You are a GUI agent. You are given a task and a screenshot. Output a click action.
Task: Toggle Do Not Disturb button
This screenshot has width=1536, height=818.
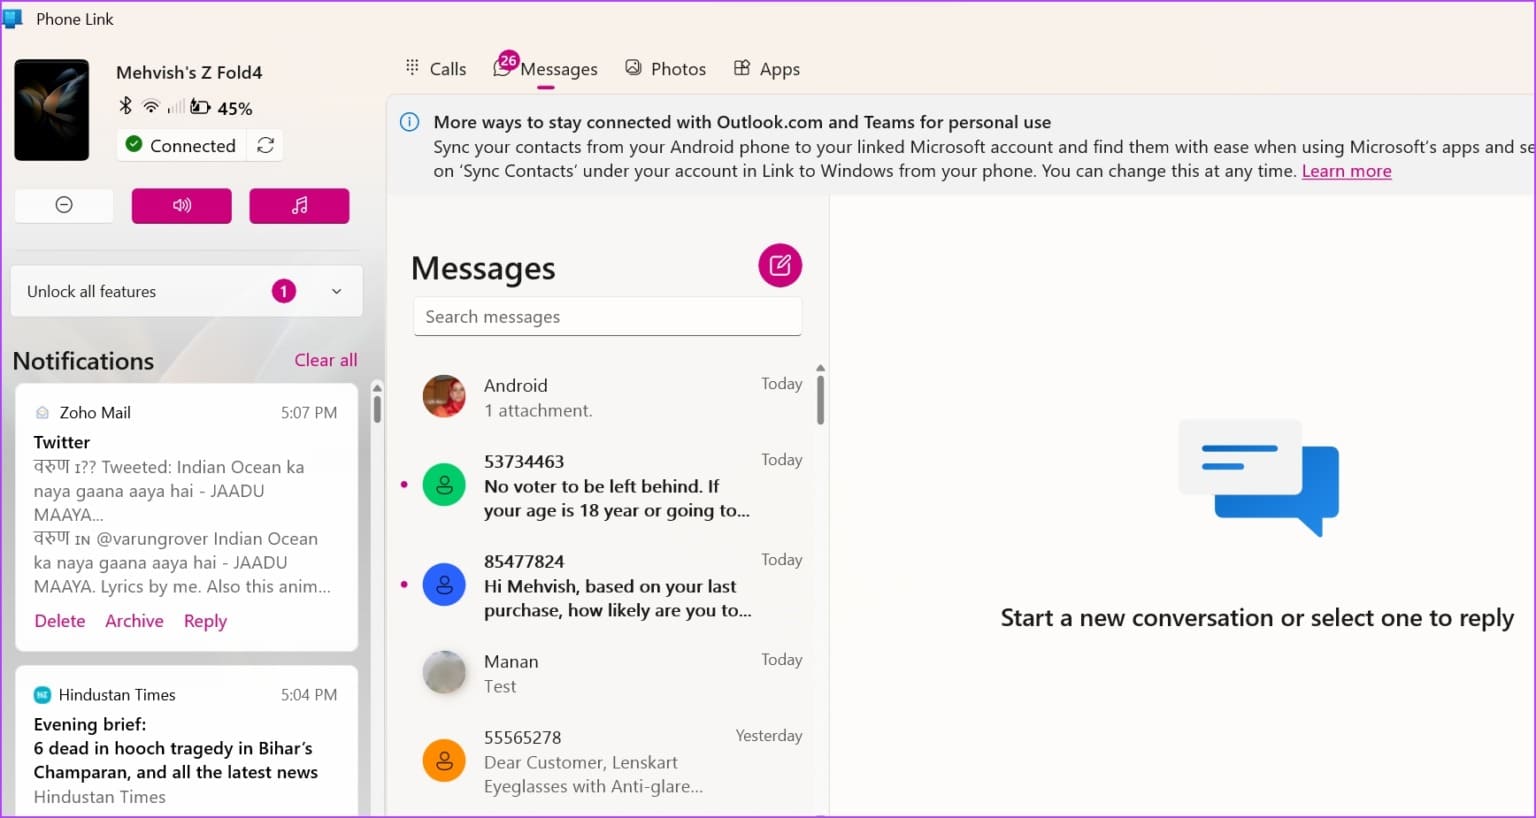pos(64,205)
